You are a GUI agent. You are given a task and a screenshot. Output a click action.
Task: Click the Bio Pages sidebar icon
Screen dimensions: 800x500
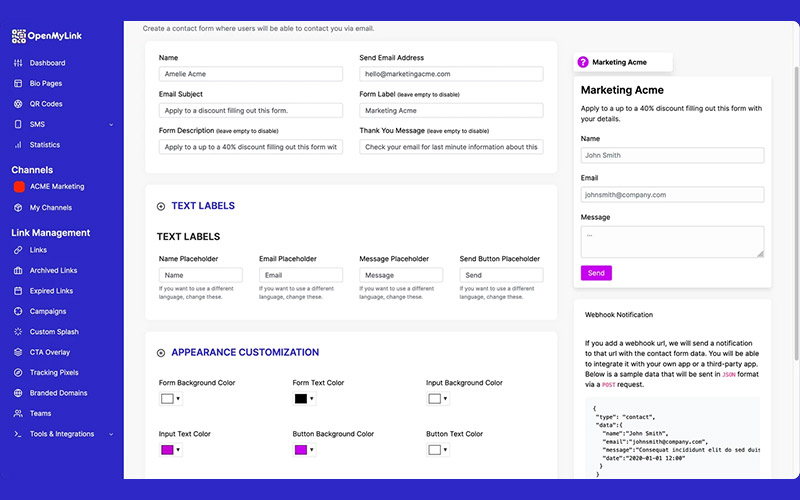[18, 83]
